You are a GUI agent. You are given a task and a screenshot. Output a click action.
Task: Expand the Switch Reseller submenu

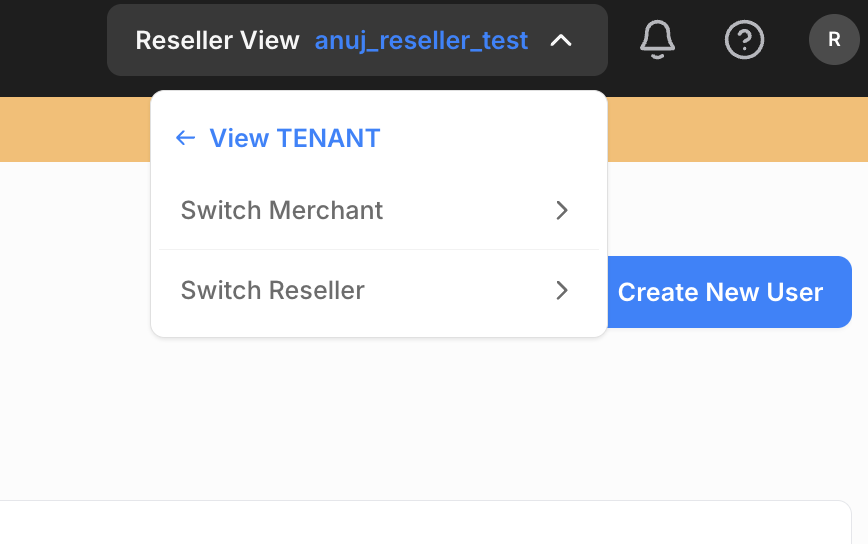point(378,290)
